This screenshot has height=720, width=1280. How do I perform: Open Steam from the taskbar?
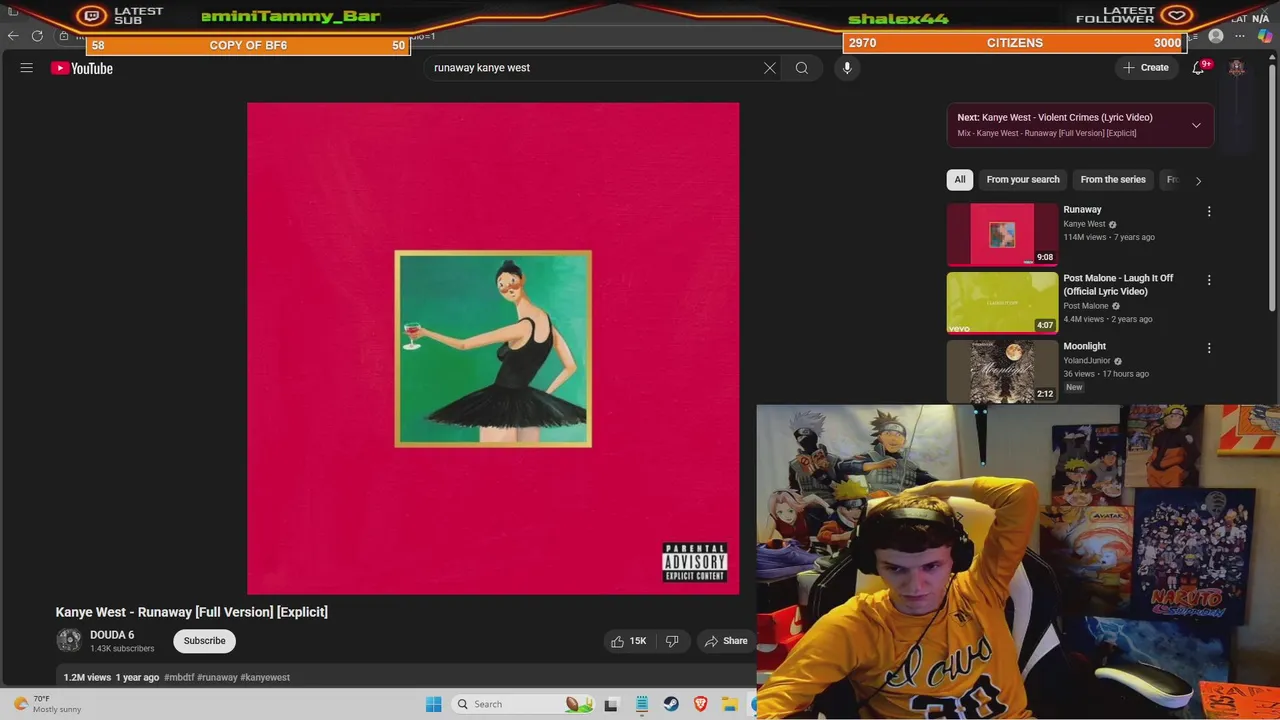[x=671, y=704]
